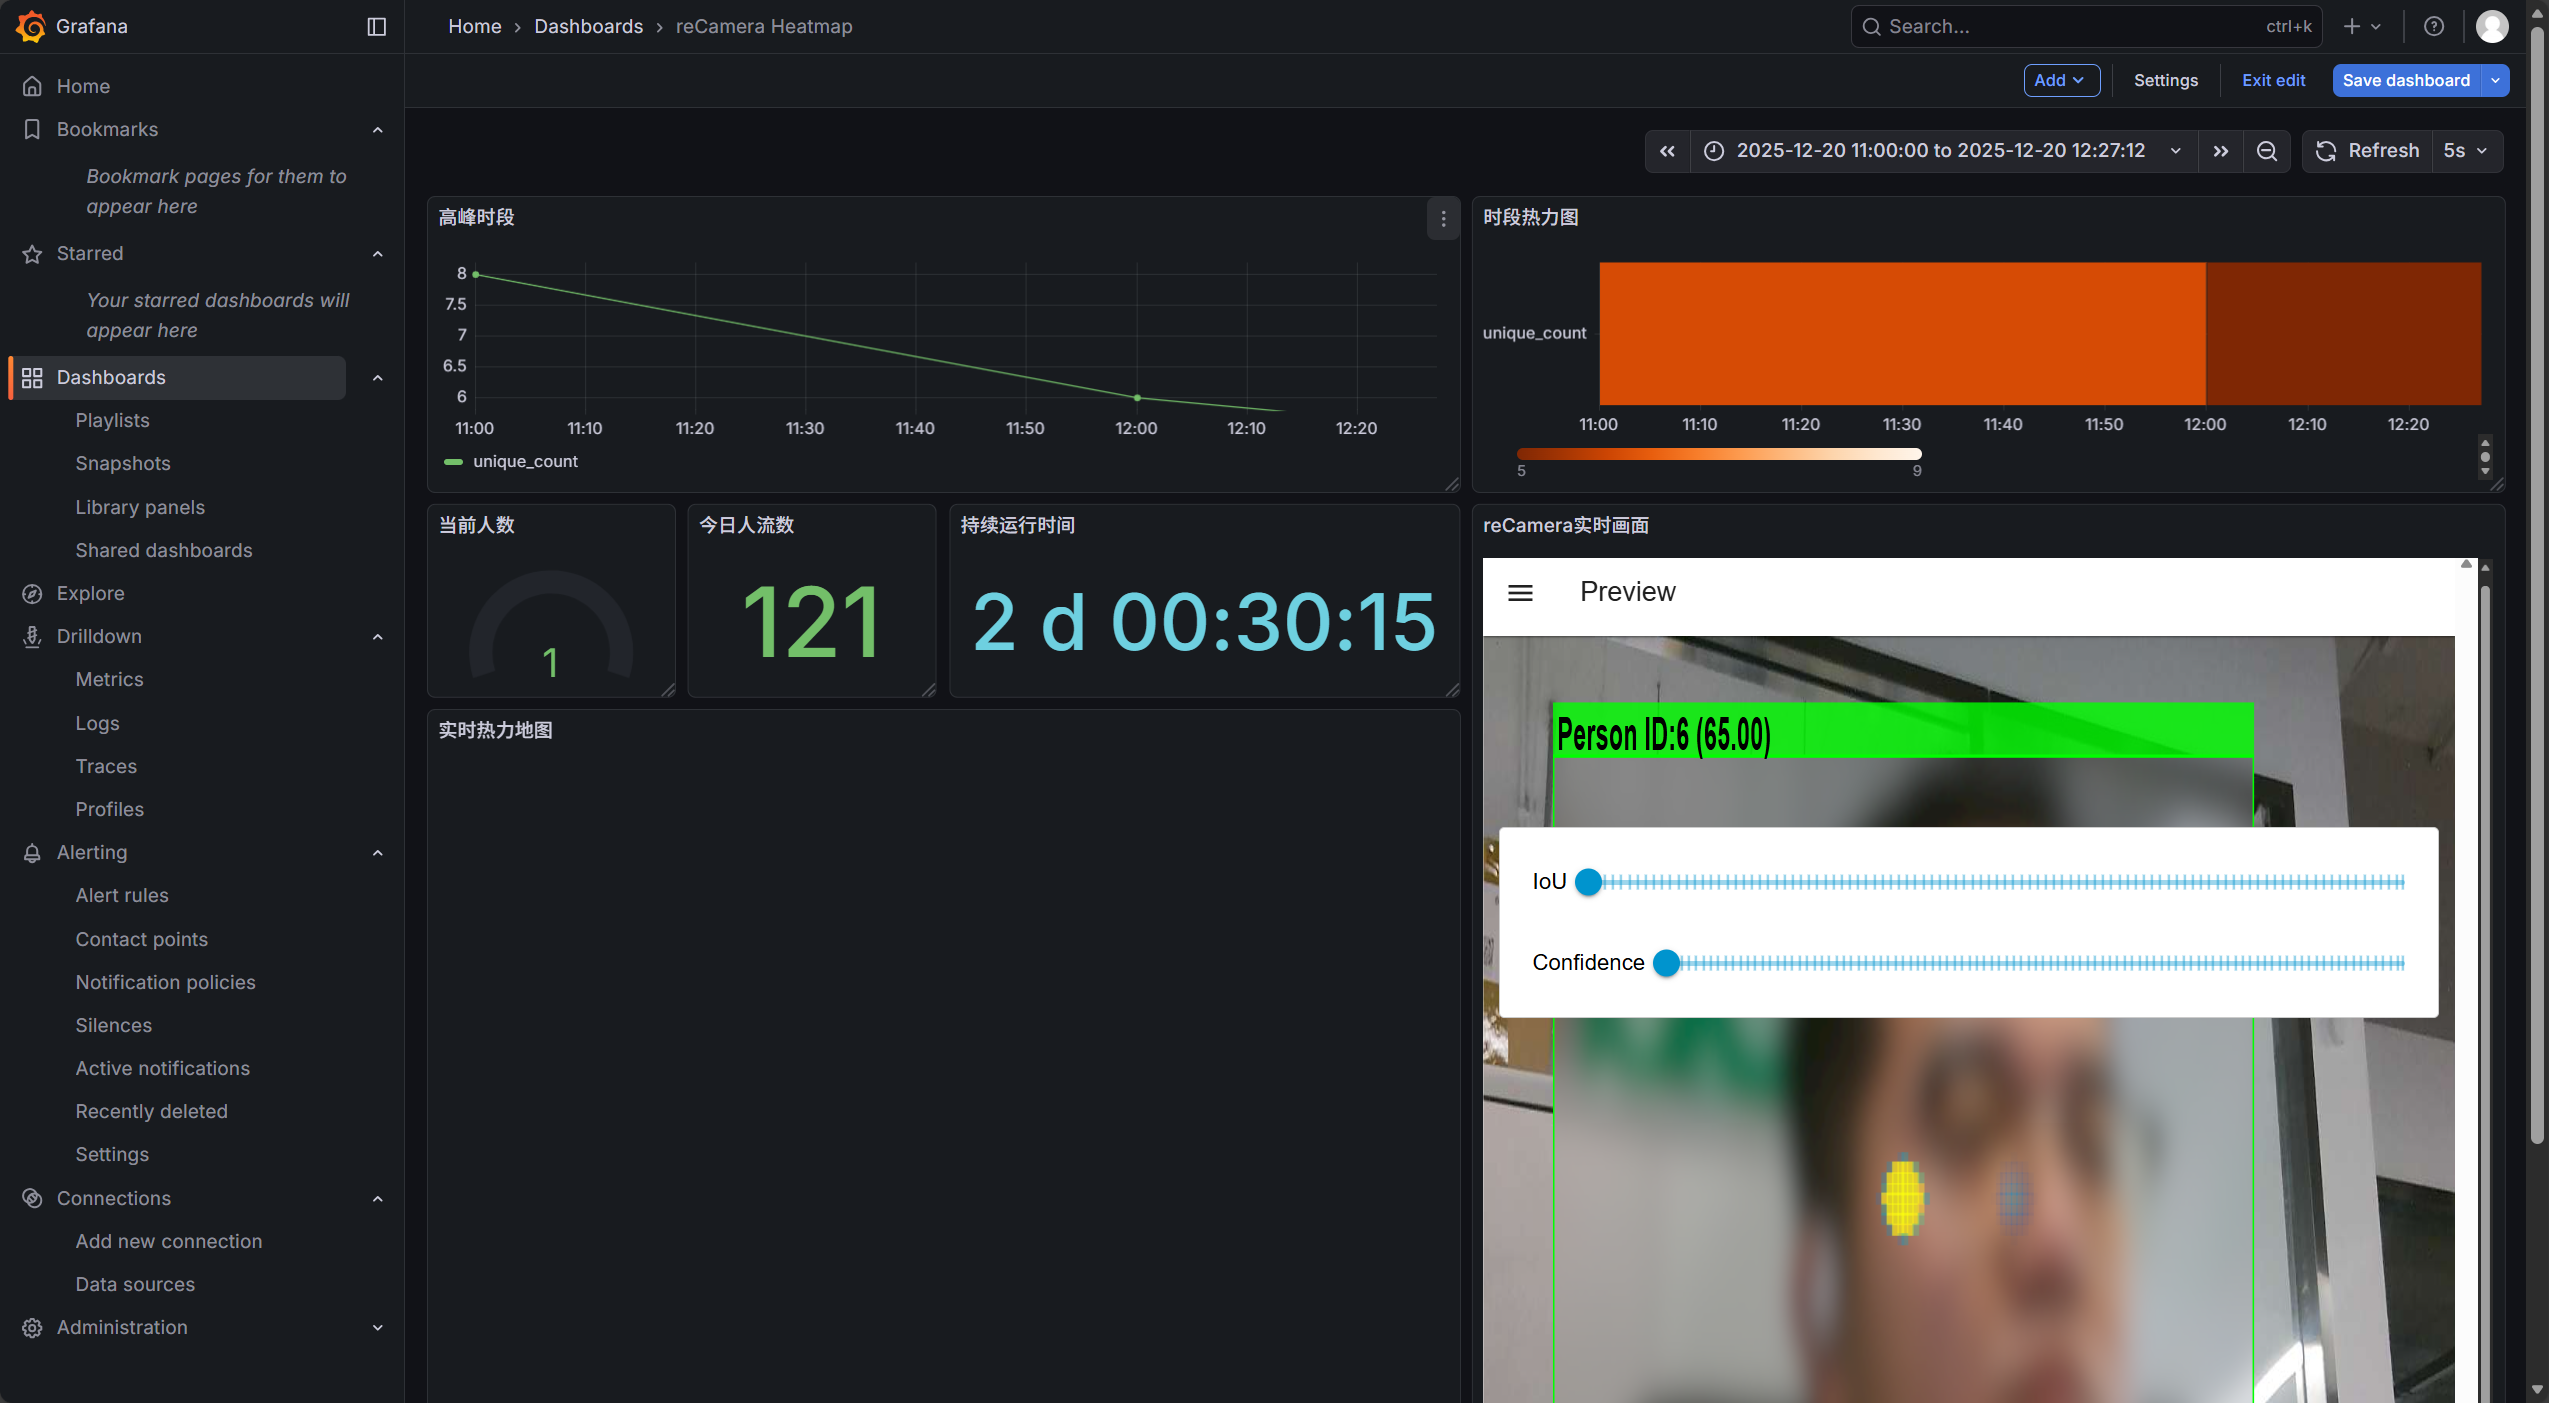This screenshot has height=1403, width=2549.
Task: Click the help question mark icon
Action: coord(2434,27)
